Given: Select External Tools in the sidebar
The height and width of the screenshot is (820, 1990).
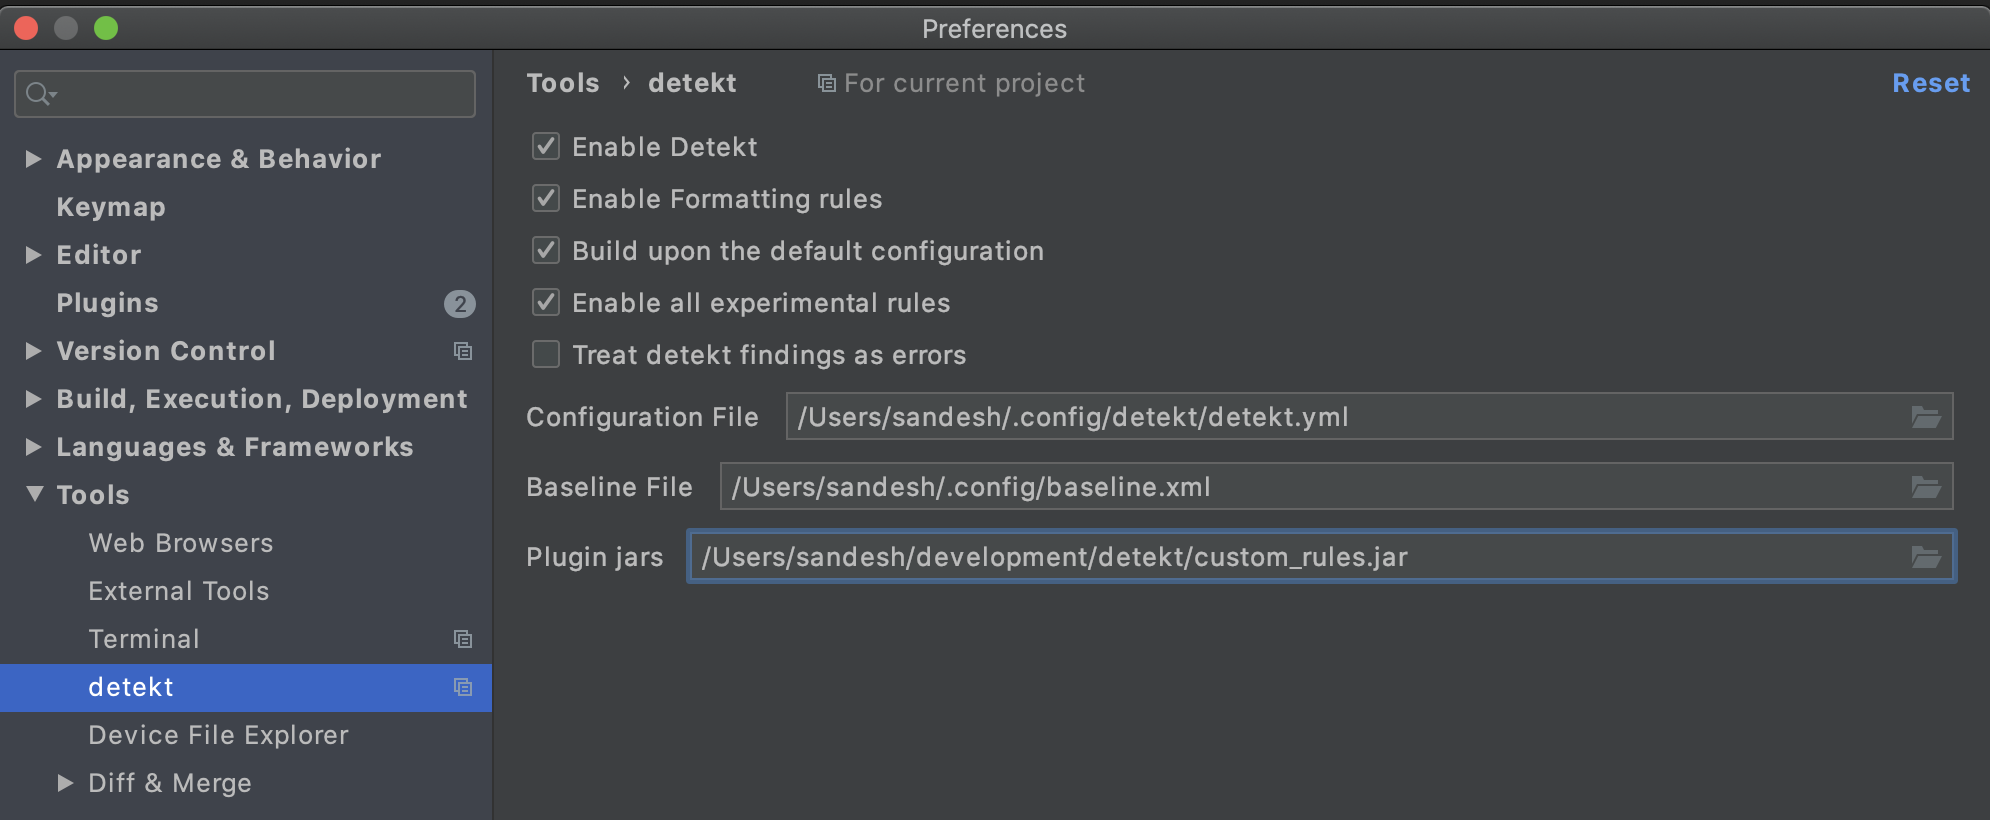Looking at the screenshot, I should (x=179, y=591).
